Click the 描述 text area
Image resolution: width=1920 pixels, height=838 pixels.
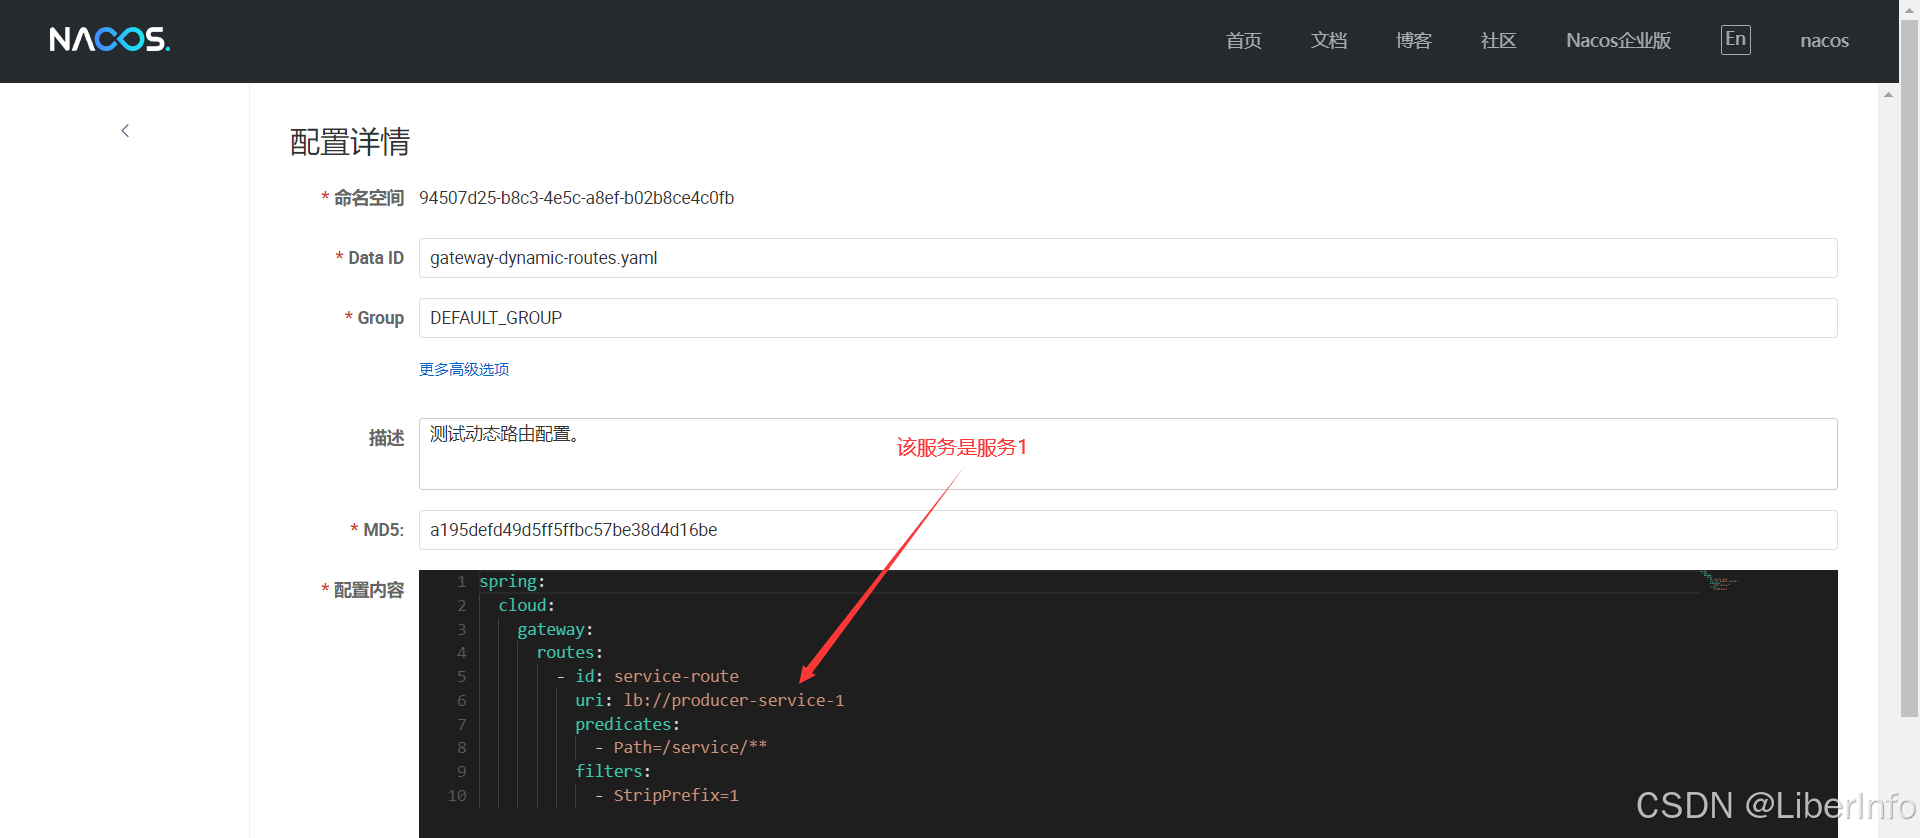click(x=1128, y=454)
